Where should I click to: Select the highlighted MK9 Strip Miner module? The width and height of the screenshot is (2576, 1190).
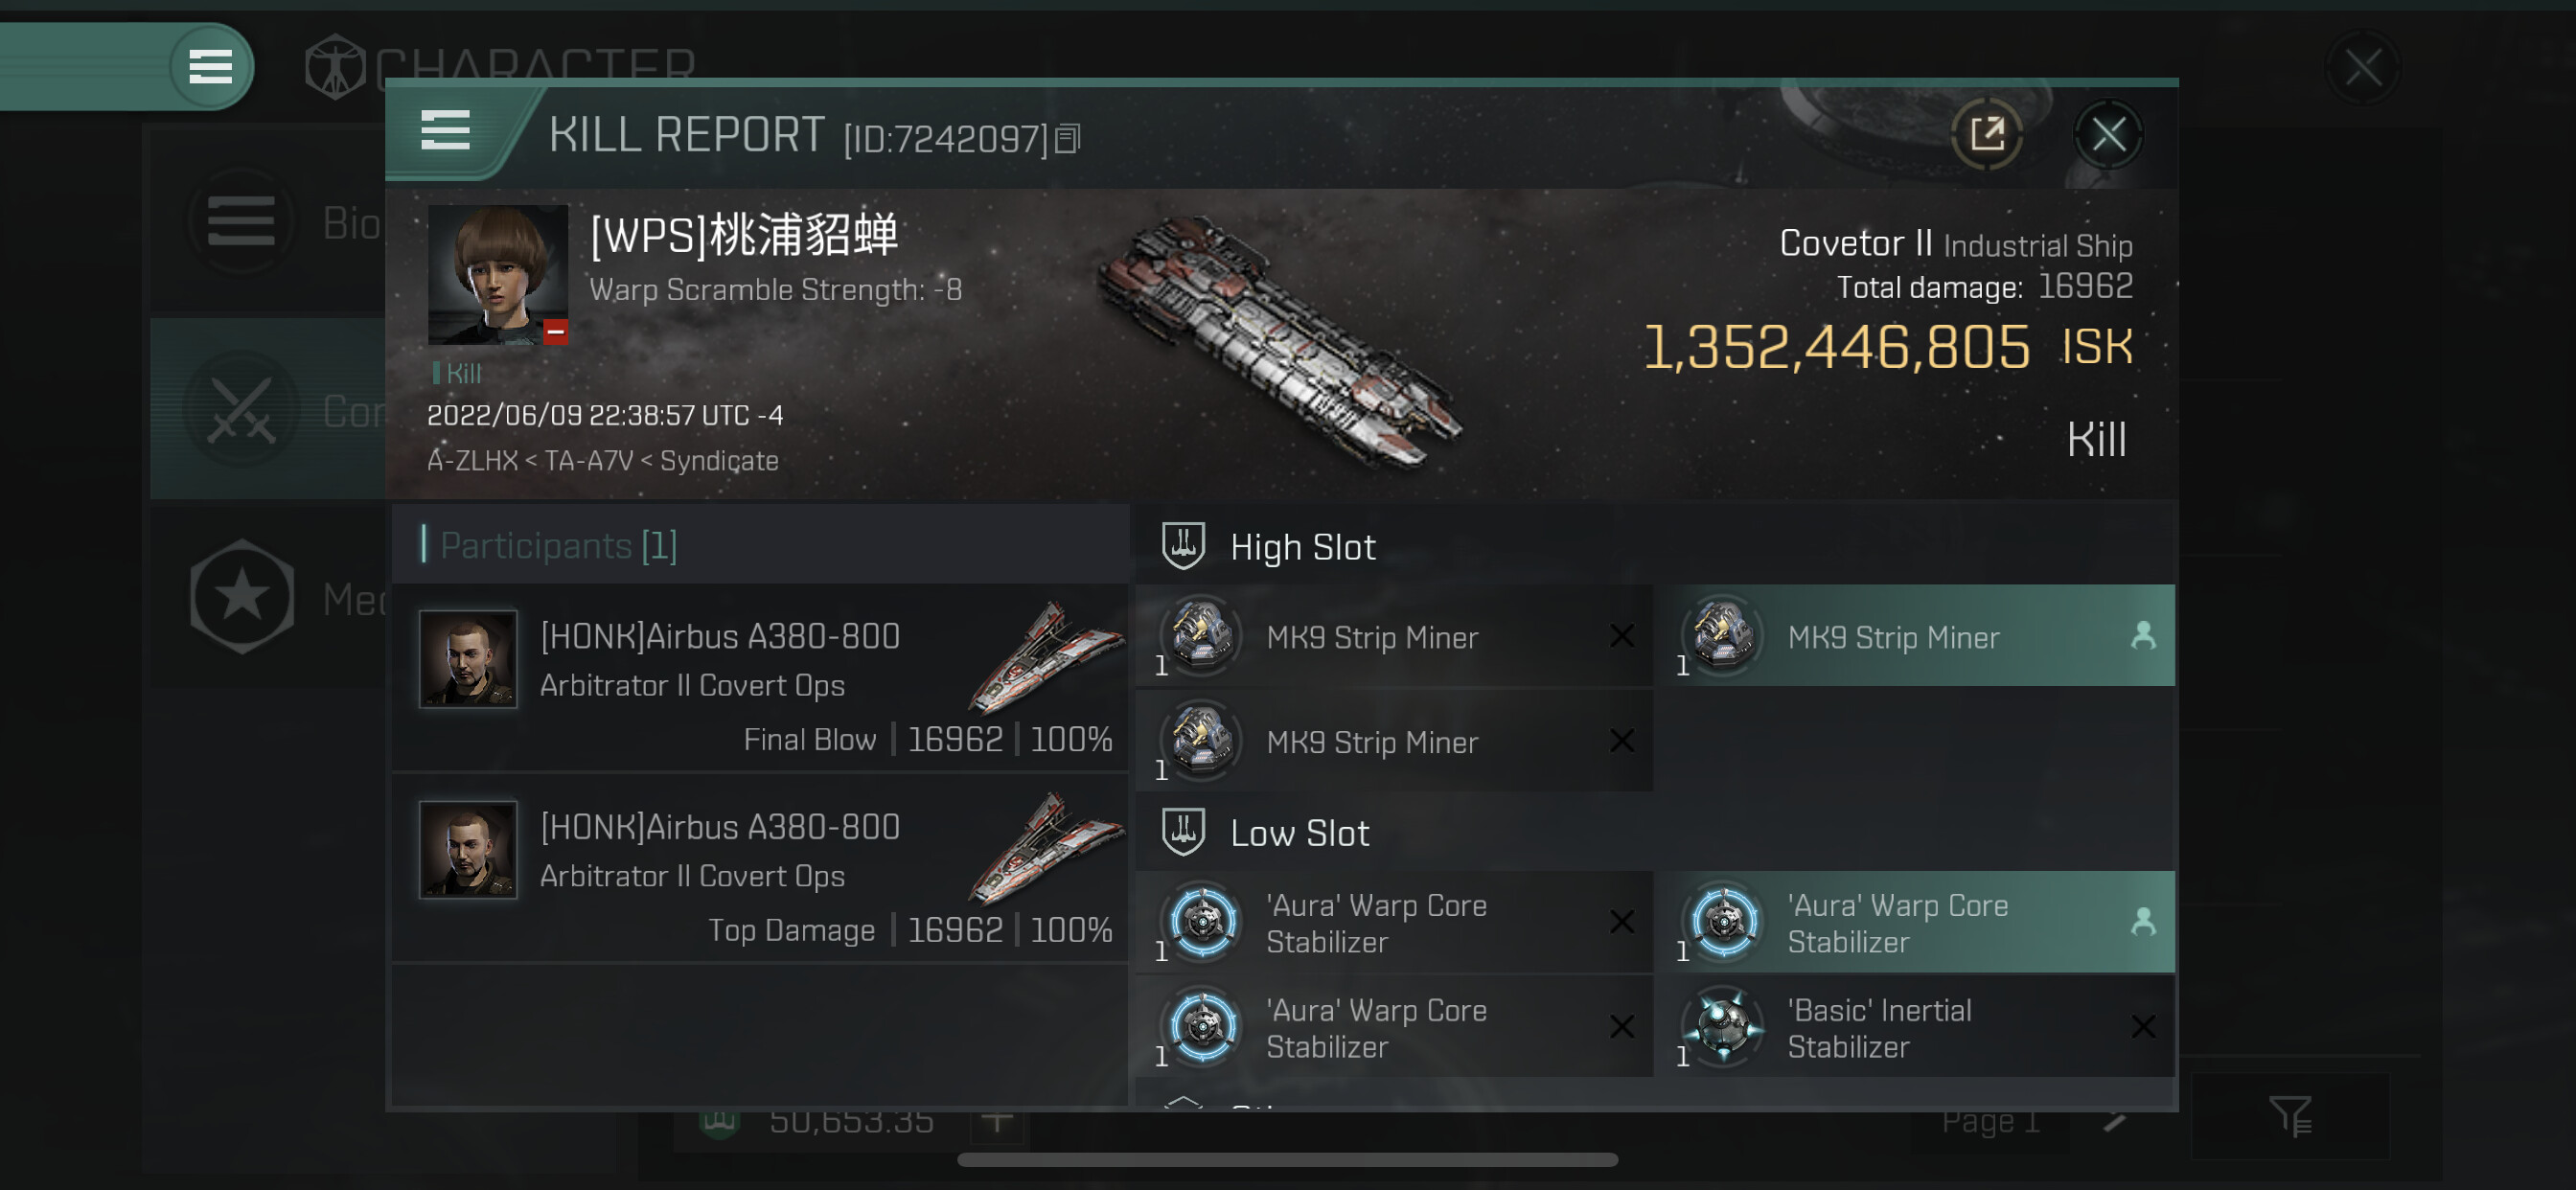(x=1914, y=636)
